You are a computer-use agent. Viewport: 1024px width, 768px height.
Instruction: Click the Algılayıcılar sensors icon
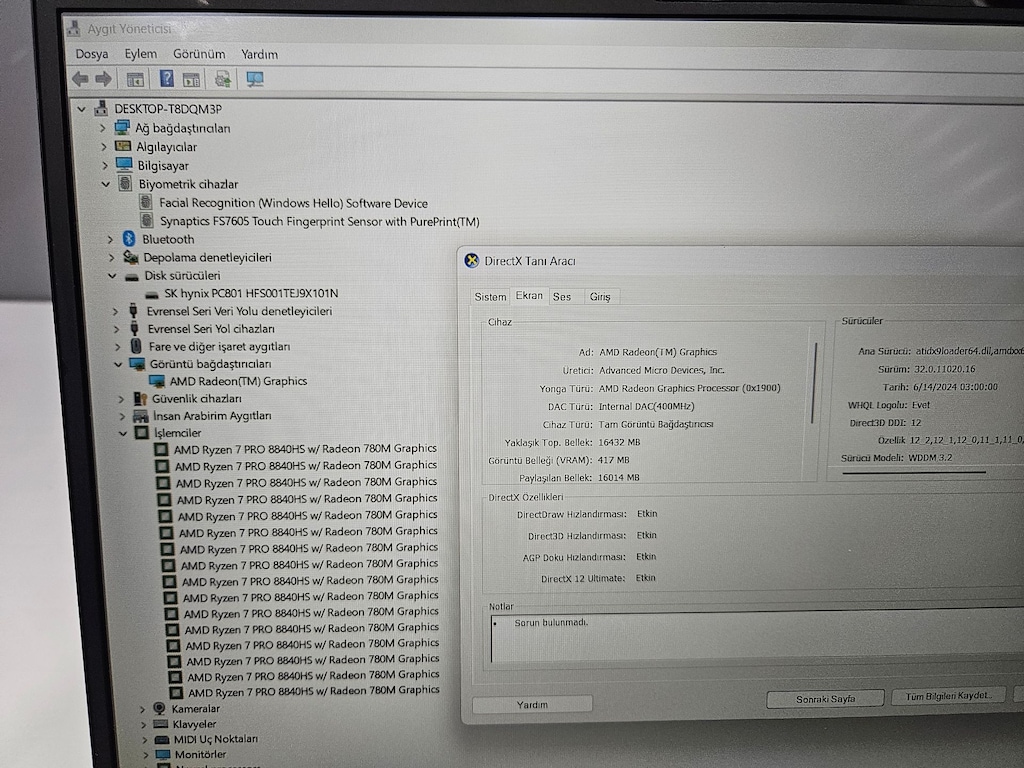pyautogui.click(x=123, y=146)
